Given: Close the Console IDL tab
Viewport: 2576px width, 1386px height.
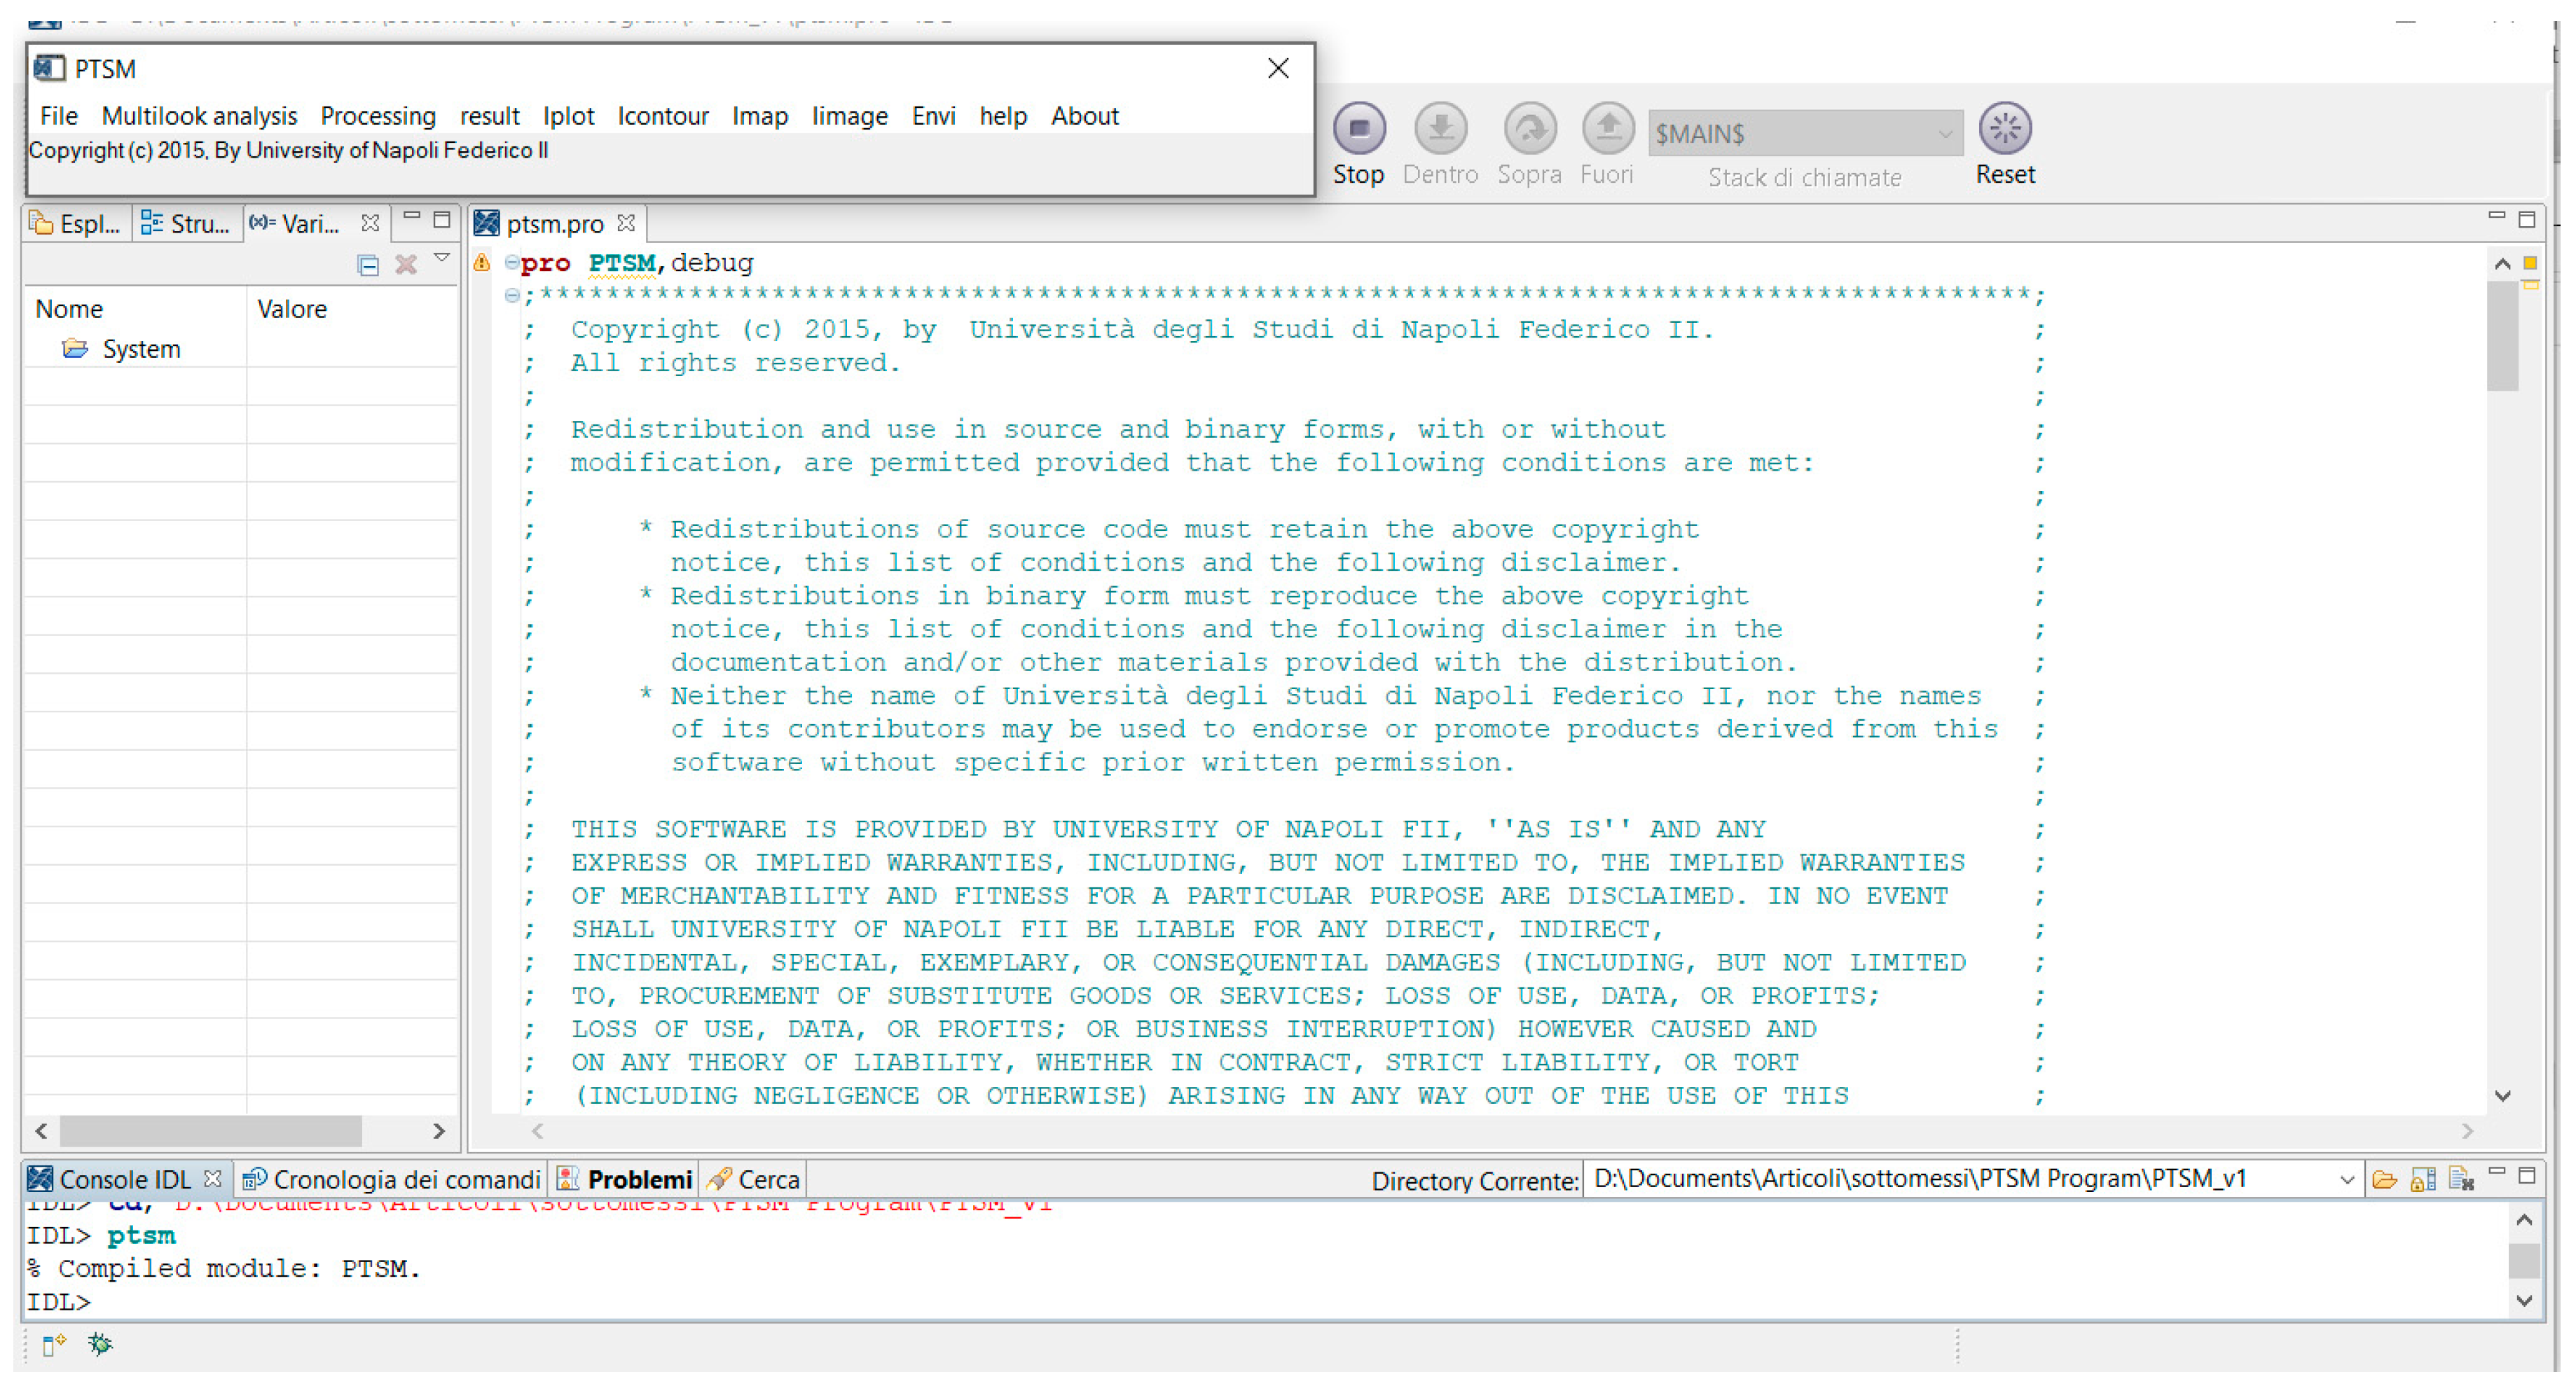Looking at the screenshot, I should coord(212,1178).
